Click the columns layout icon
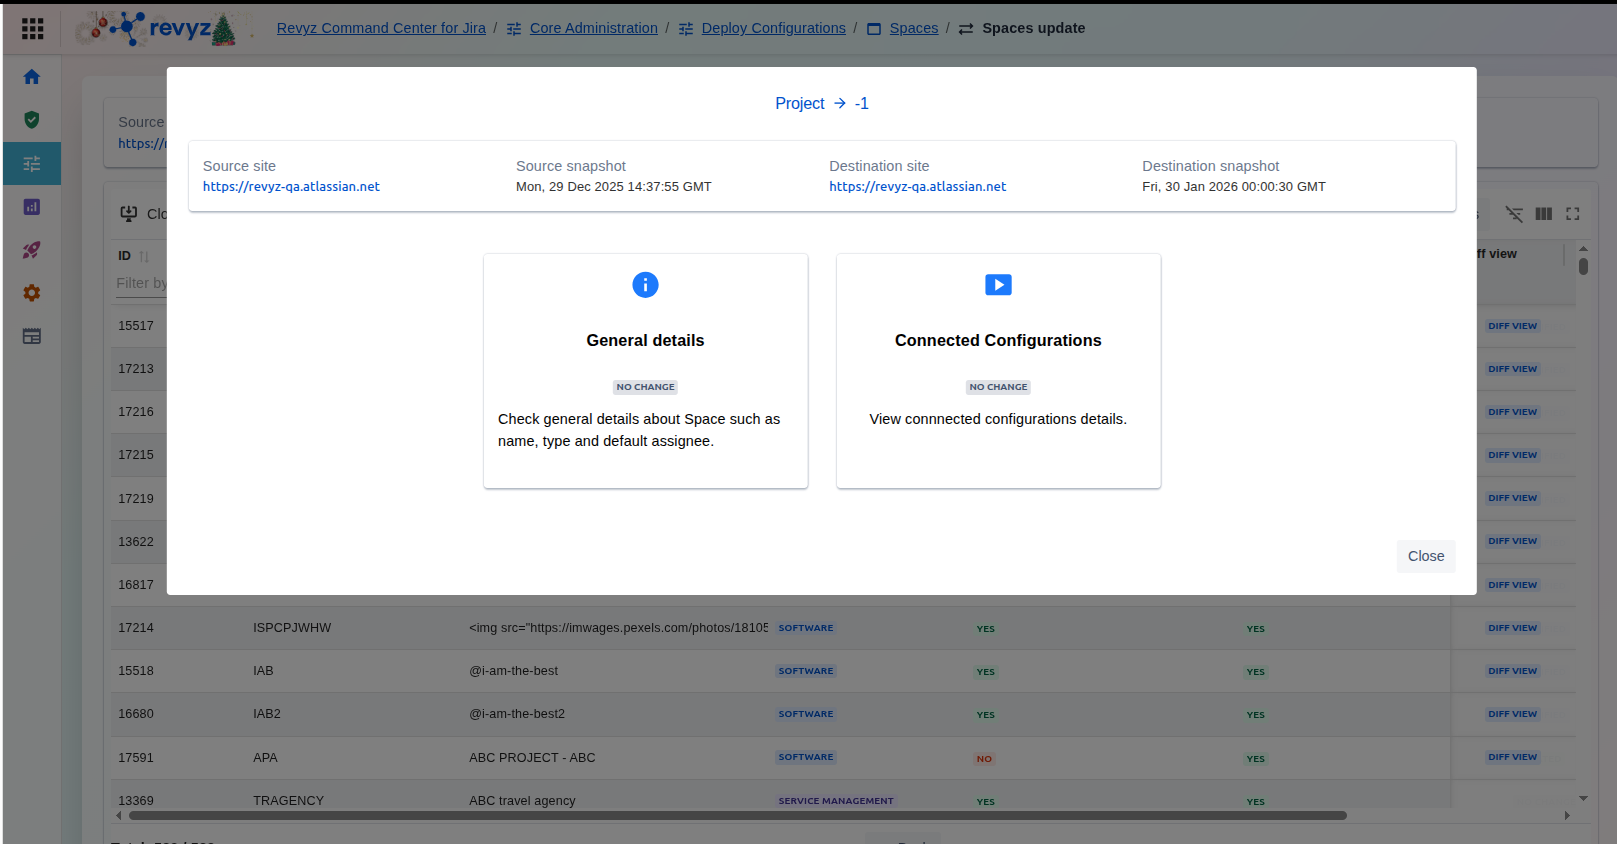The height and width of the screenshot is (844, 1617). 1543,214
